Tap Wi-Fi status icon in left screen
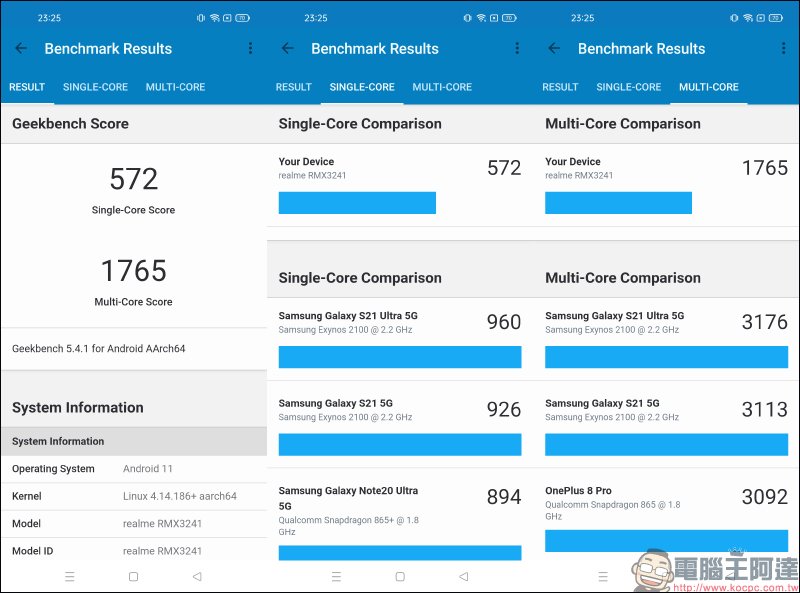Image resolution: width=800 pixels, height=593 pixels. click(215, 18)
